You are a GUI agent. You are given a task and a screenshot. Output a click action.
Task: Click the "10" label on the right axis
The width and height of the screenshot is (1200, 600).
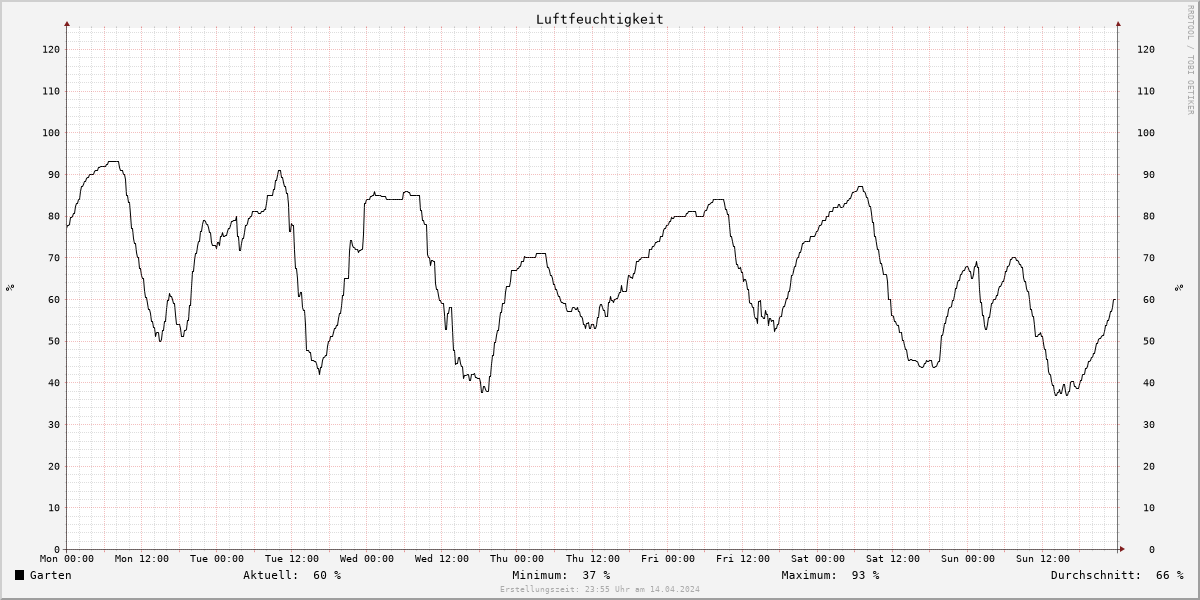[1149, 508]
